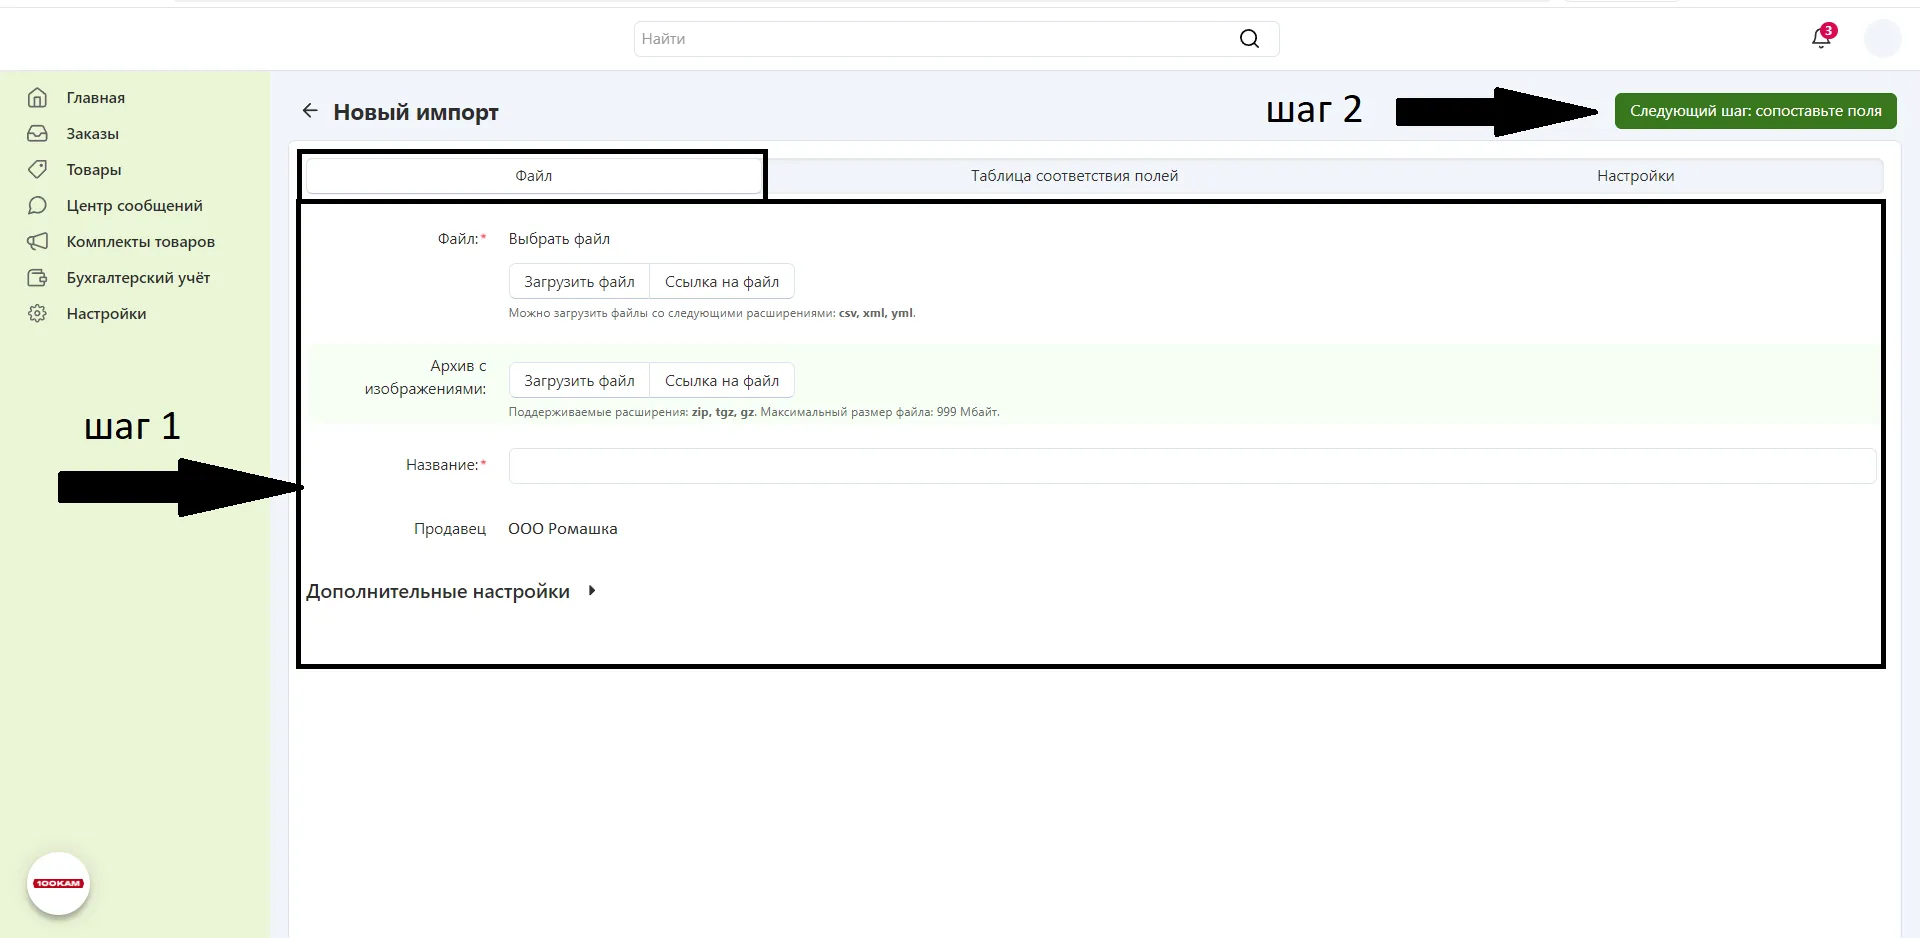Viewport: 1920px width, 938px height.
Task: Switch to Таблица соответствия полей tab
Action: (x=1074, y=176)
